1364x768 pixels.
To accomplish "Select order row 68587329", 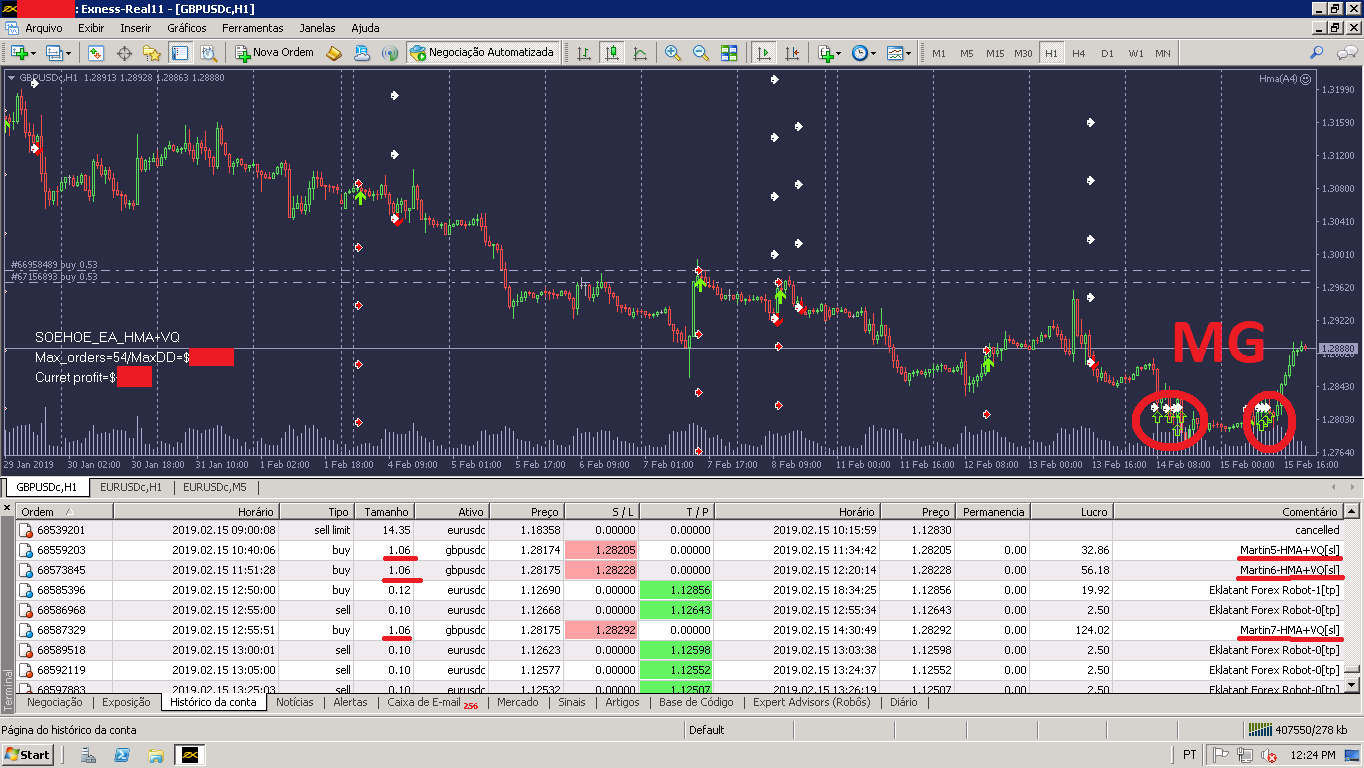I will tap(679, 630).
